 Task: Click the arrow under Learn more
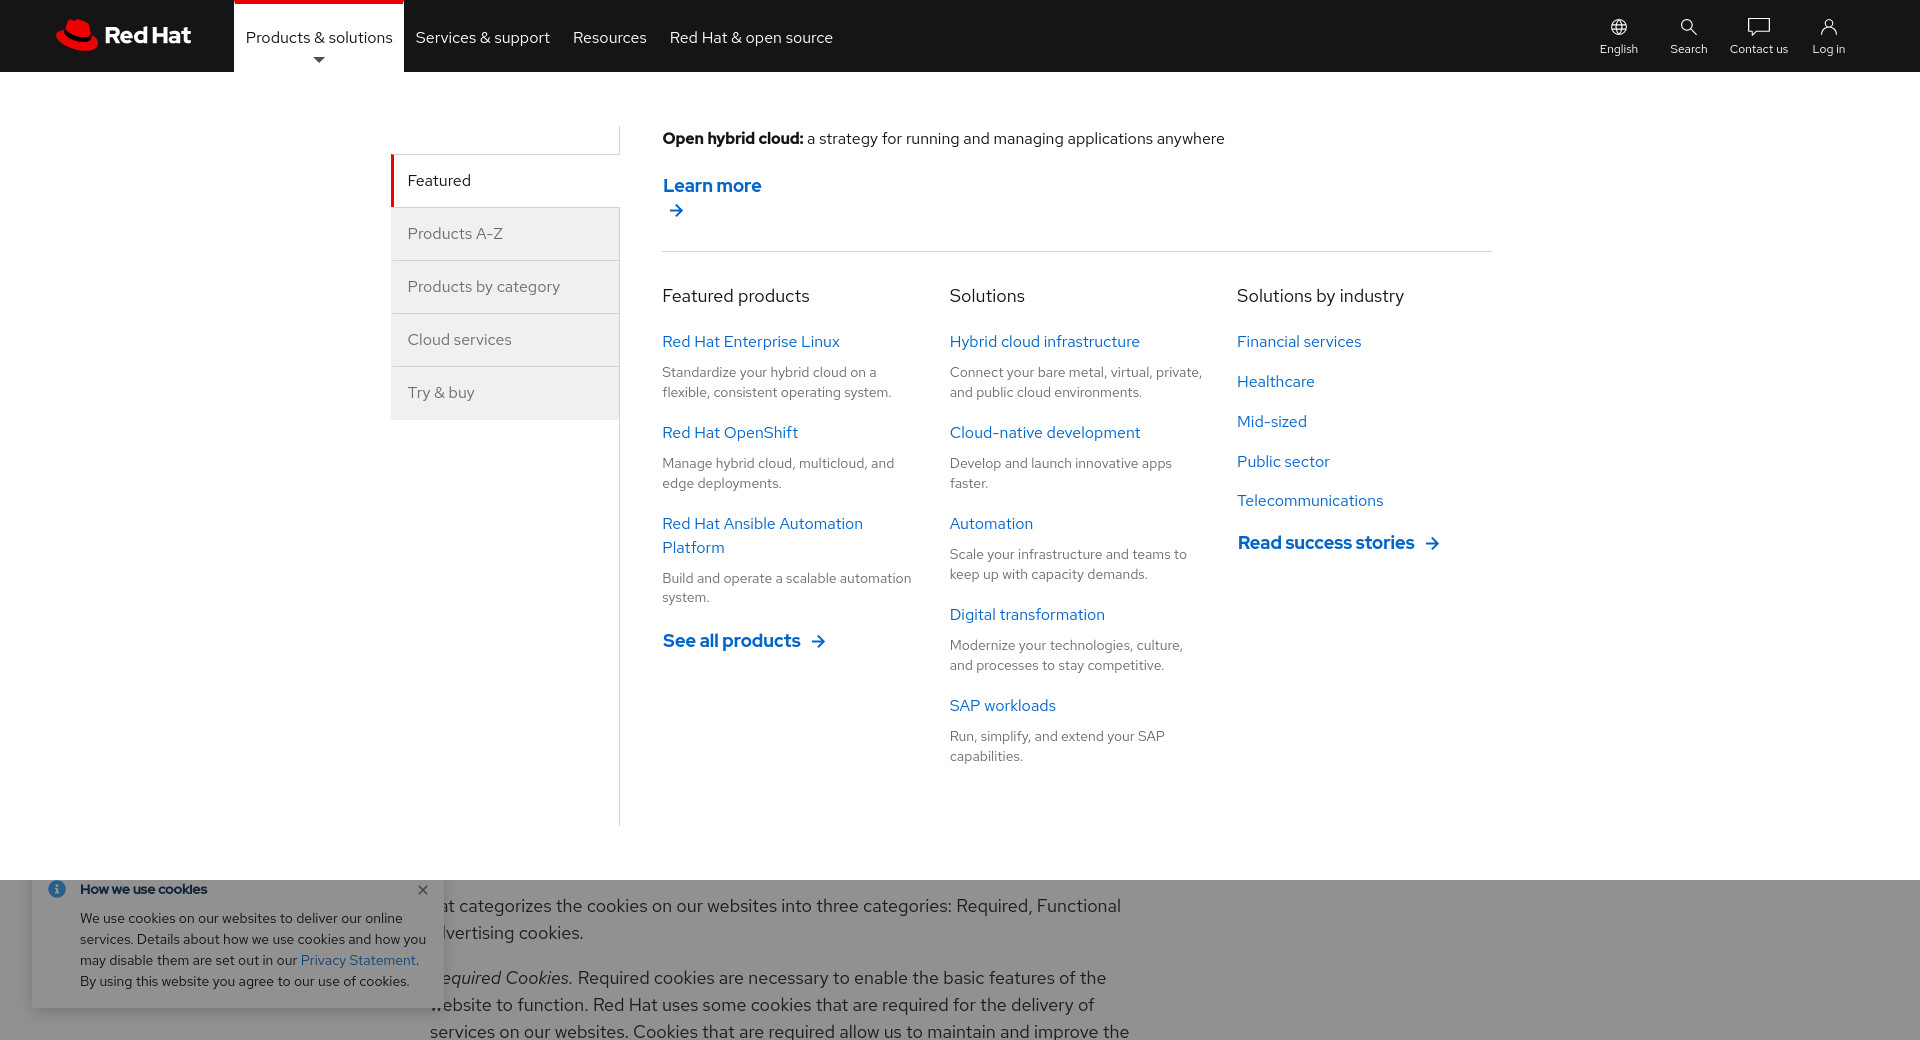pyautogui.click(x=676, y=211)
